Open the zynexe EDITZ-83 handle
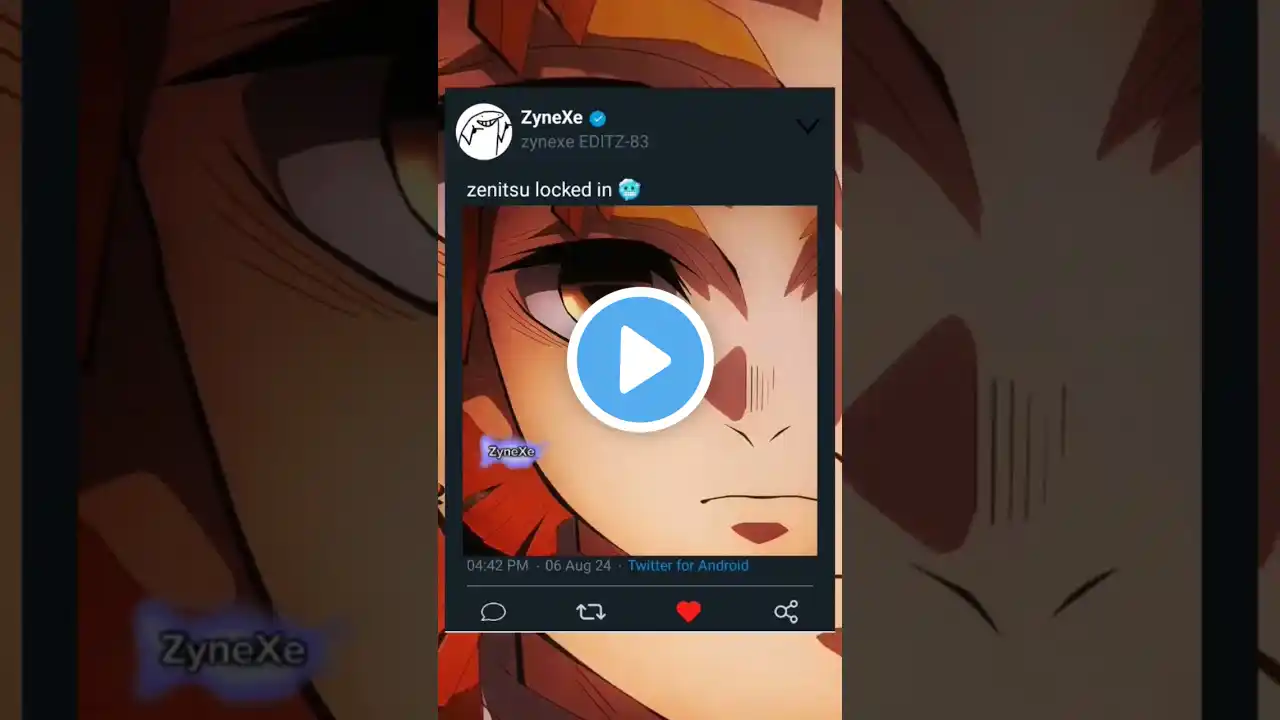The height and width of the screenshot is (720, 1280). [584, 142]
